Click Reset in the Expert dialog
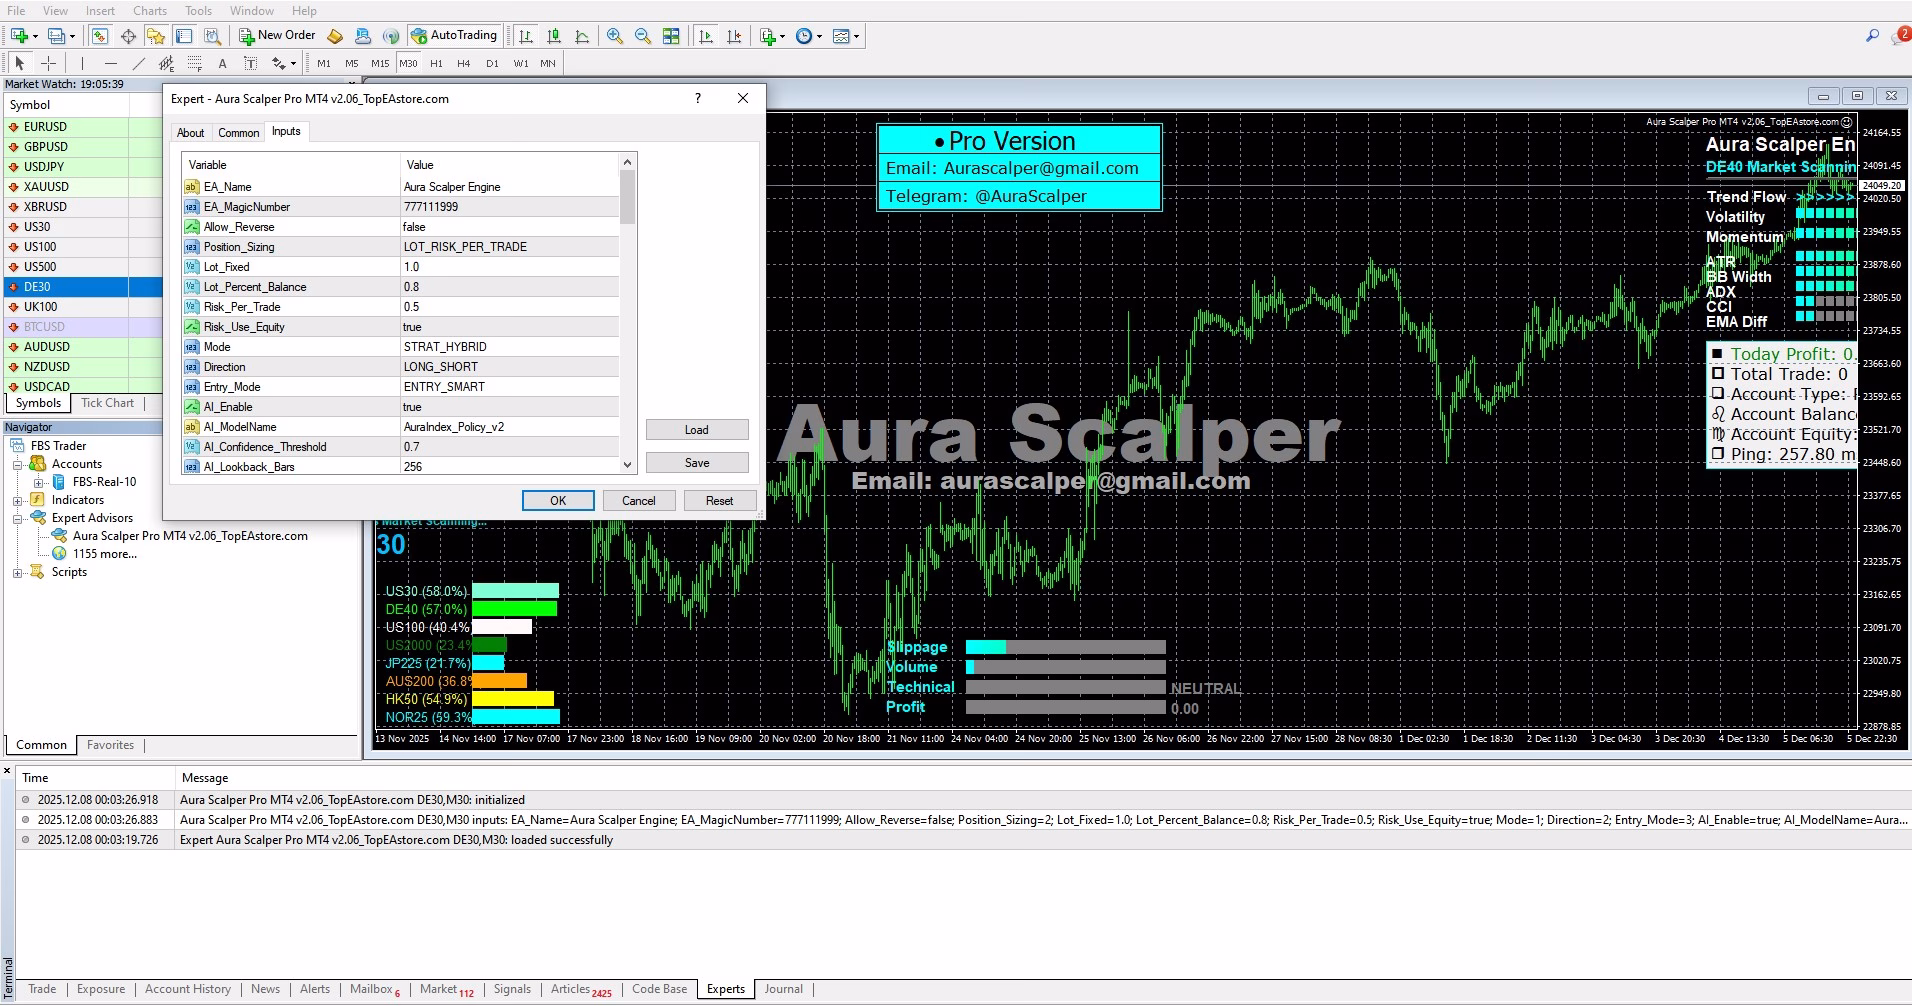 (x=720, y=501)
